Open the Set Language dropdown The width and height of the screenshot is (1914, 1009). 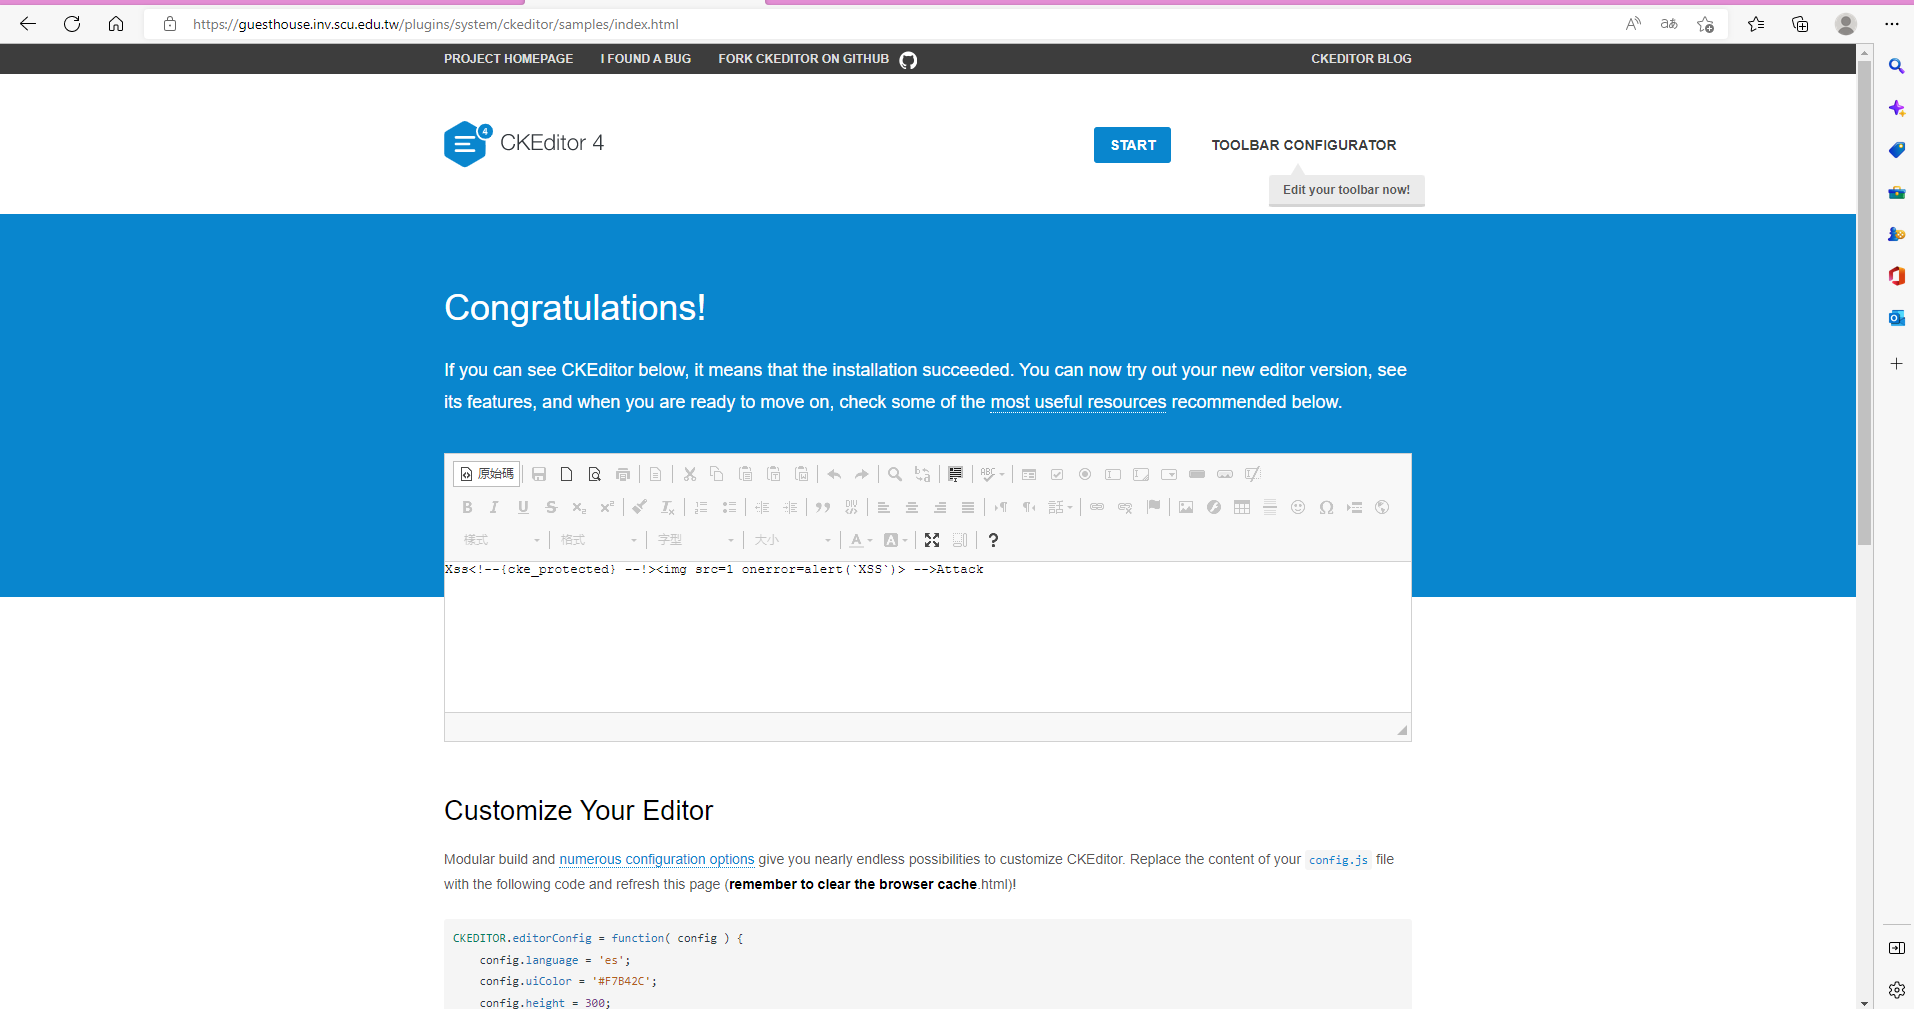click(x=1060, y=507)
